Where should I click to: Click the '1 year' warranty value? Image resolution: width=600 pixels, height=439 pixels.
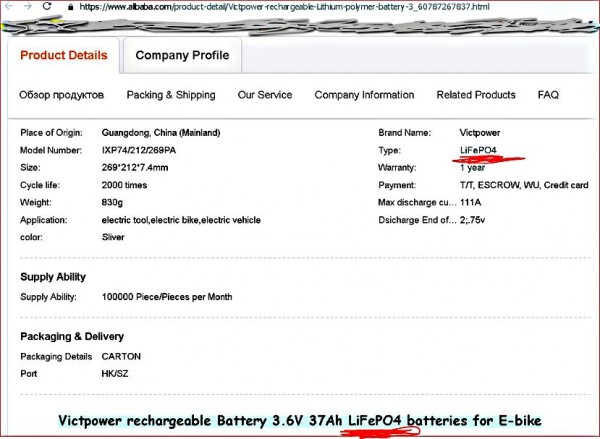click(472, 167)
